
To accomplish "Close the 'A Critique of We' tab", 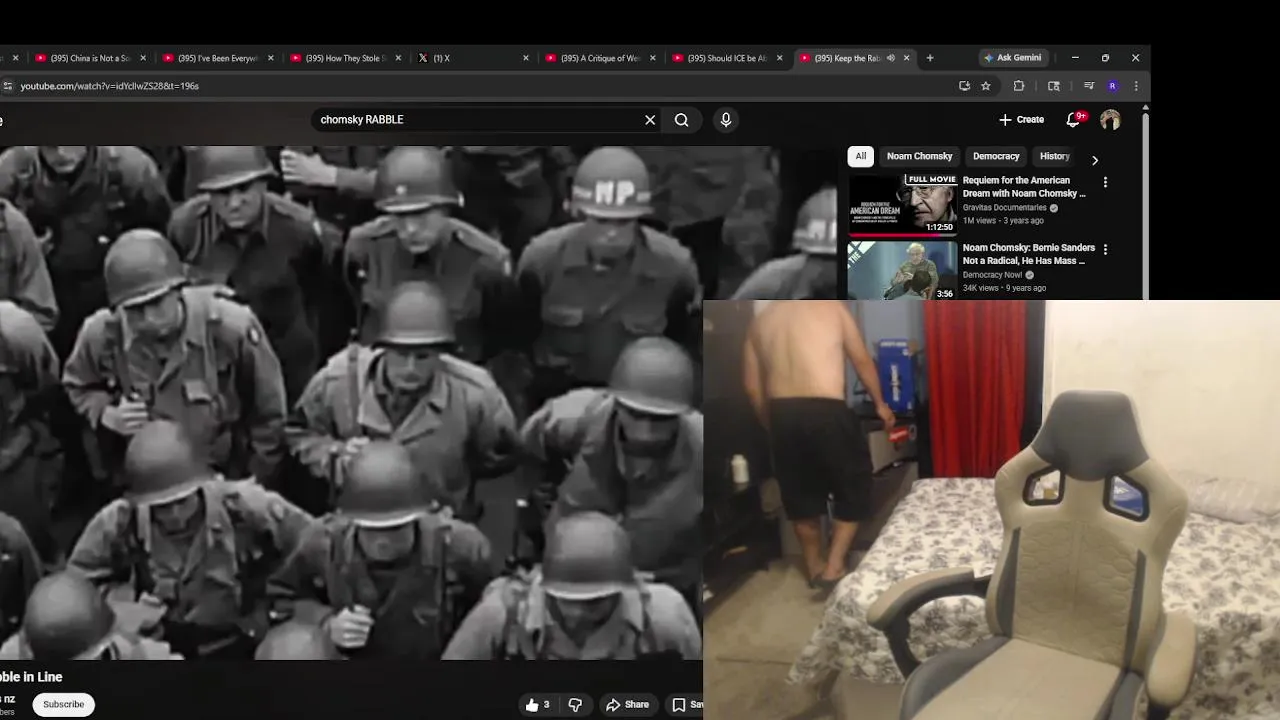I will tap(653, 58).
